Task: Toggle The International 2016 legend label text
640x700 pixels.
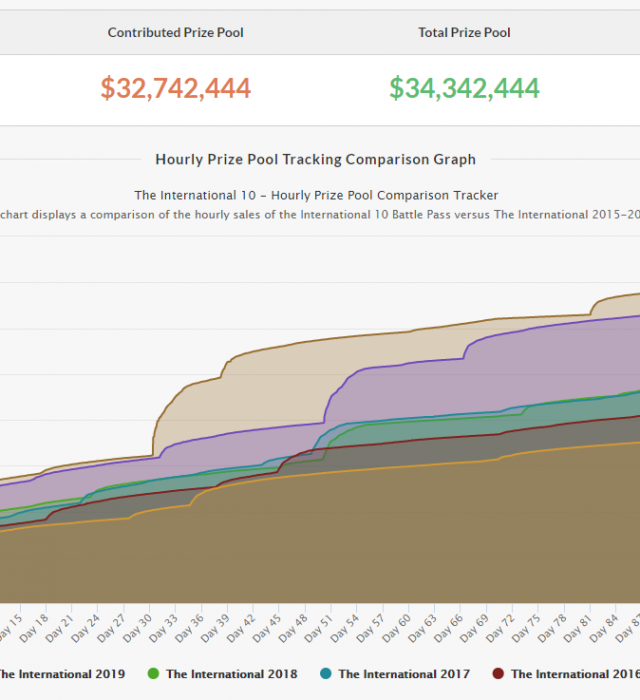Action: tap(575, 674)
